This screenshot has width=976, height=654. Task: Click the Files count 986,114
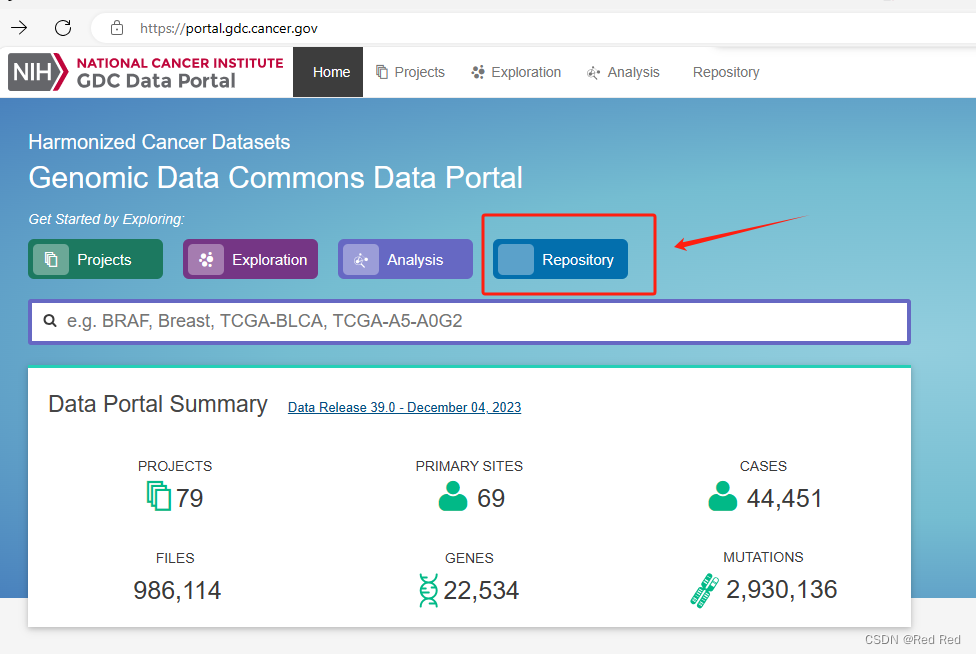[177, 591]
